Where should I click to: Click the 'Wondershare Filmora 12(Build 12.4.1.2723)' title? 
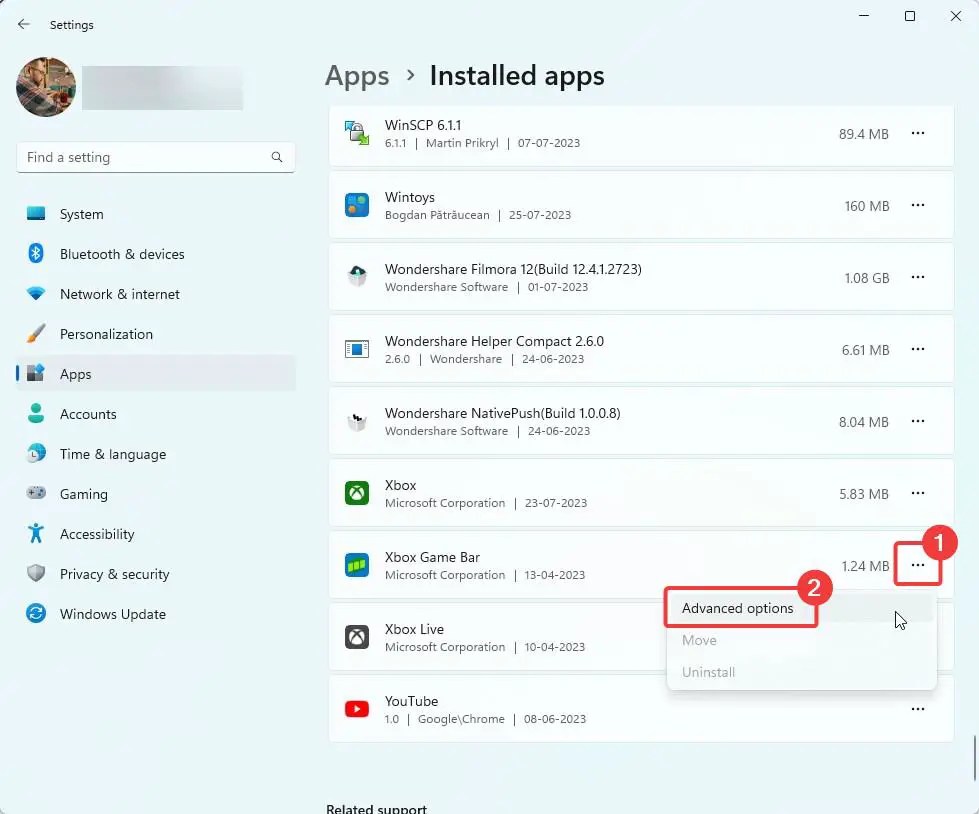click(x=513, y=269)
